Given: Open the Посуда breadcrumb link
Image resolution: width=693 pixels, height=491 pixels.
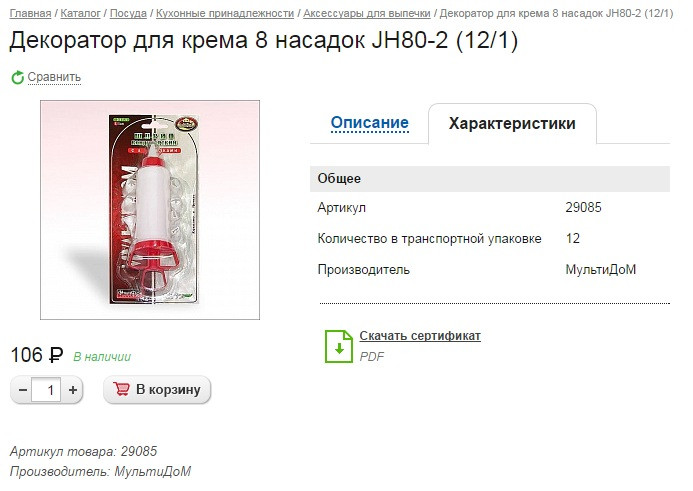Looking at the screenshot, I should click(x=128, y=13).
